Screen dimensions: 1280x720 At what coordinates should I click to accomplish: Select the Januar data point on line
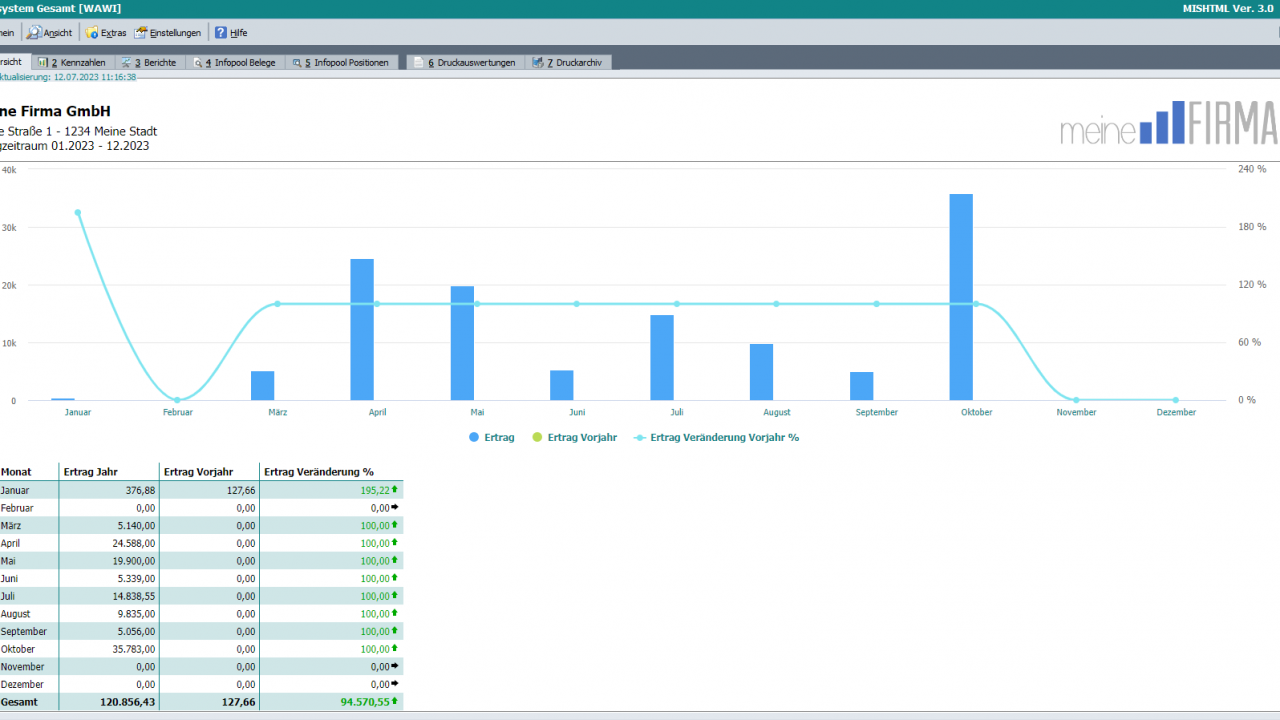(x=78, y=212)
